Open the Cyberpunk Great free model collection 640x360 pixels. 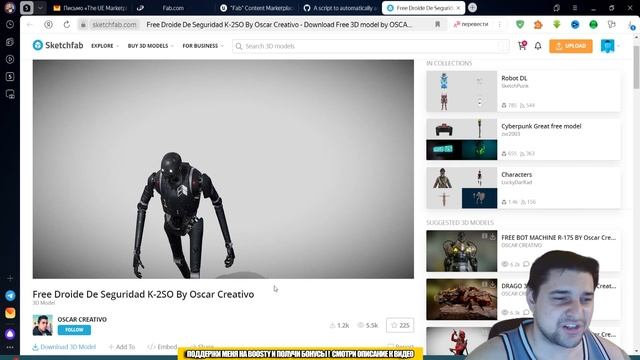click(541, 126)
